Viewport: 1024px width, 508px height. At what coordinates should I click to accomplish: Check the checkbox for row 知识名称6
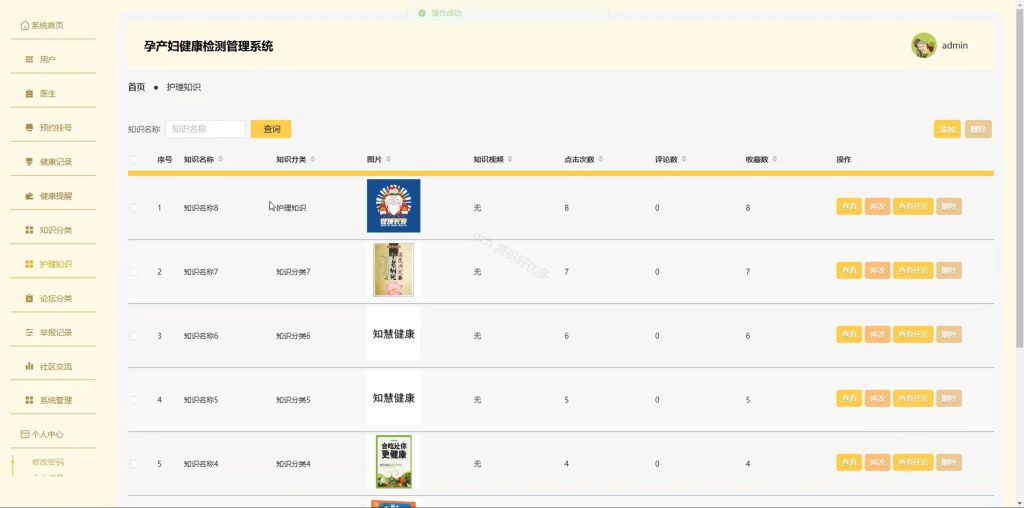135,336
